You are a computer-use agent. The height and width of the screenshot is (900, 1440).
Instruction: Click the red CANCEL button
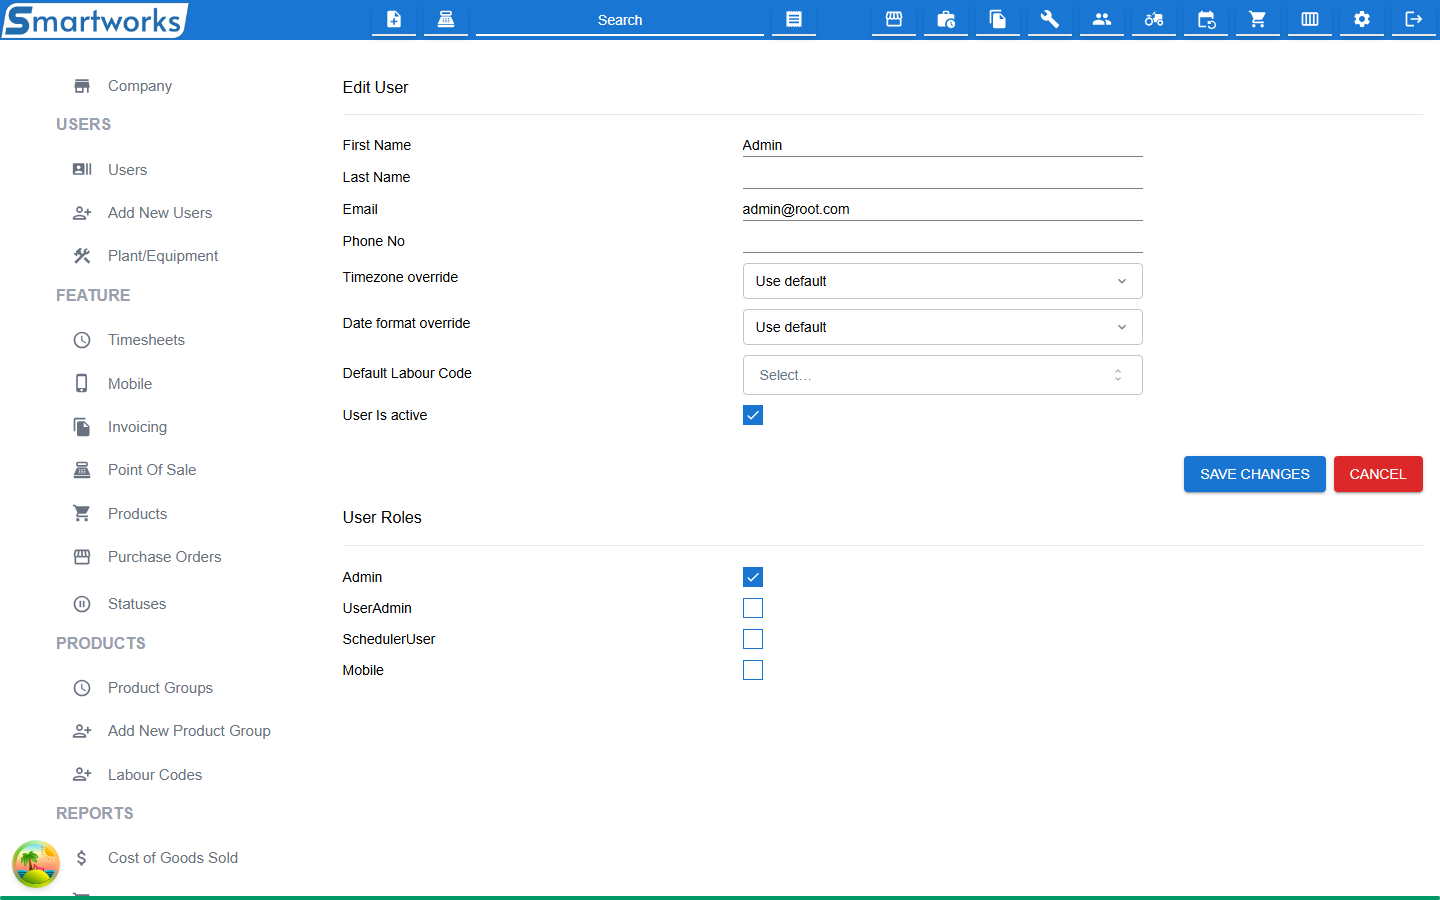tap(1378, 474)
